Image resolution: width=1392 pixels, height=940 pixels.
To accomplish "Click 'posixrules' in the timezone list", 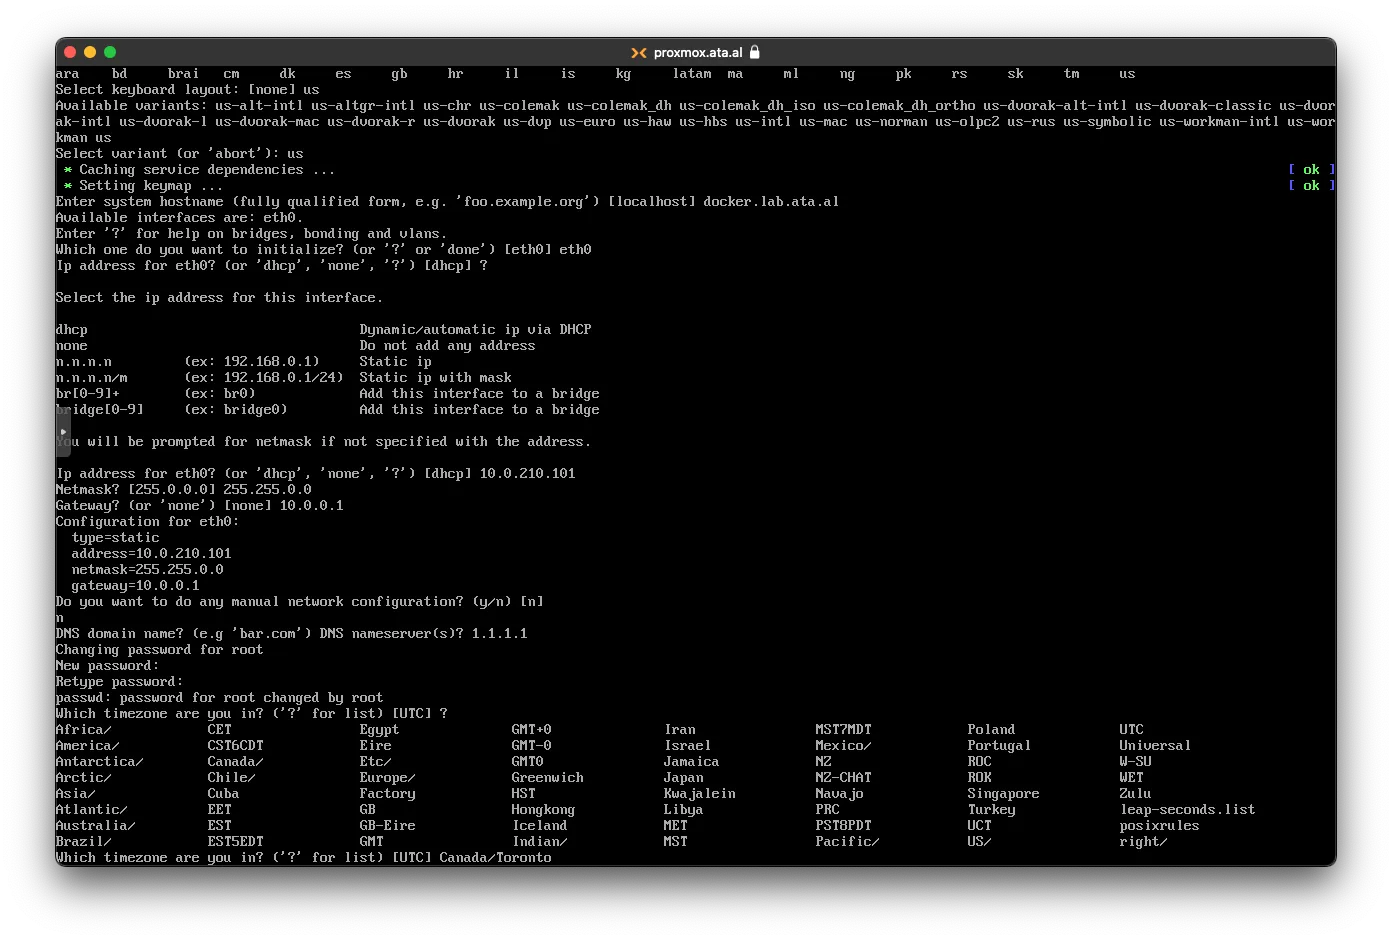I will tap(1160, 826).
